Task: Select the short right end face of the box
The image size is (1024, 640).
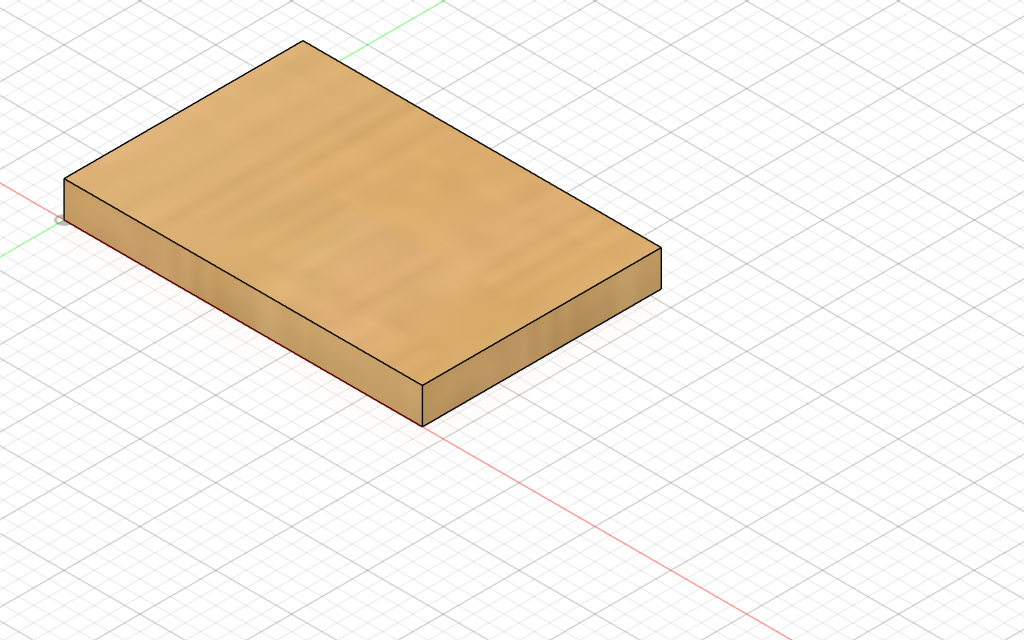Action: click(542, 337)
